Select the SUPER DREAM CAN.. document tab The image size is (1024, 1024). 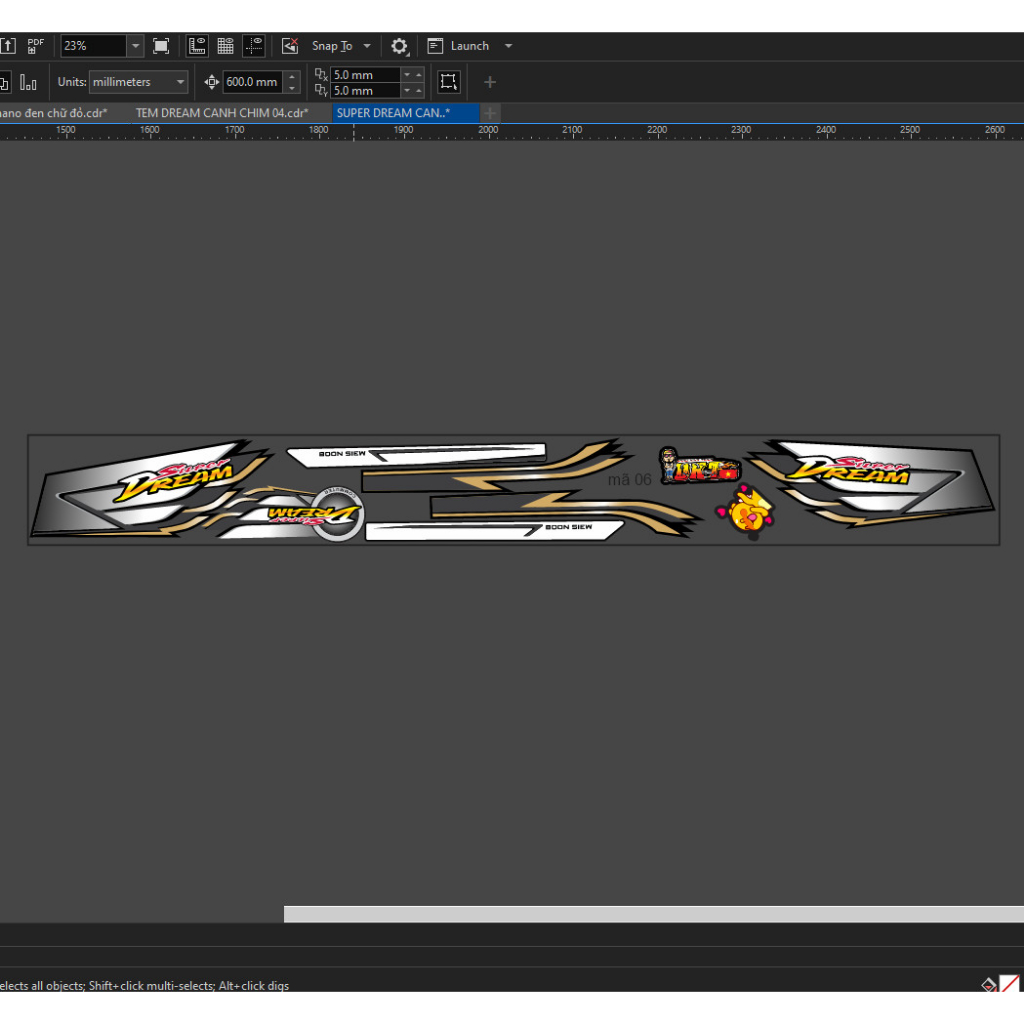click(394, 113)
